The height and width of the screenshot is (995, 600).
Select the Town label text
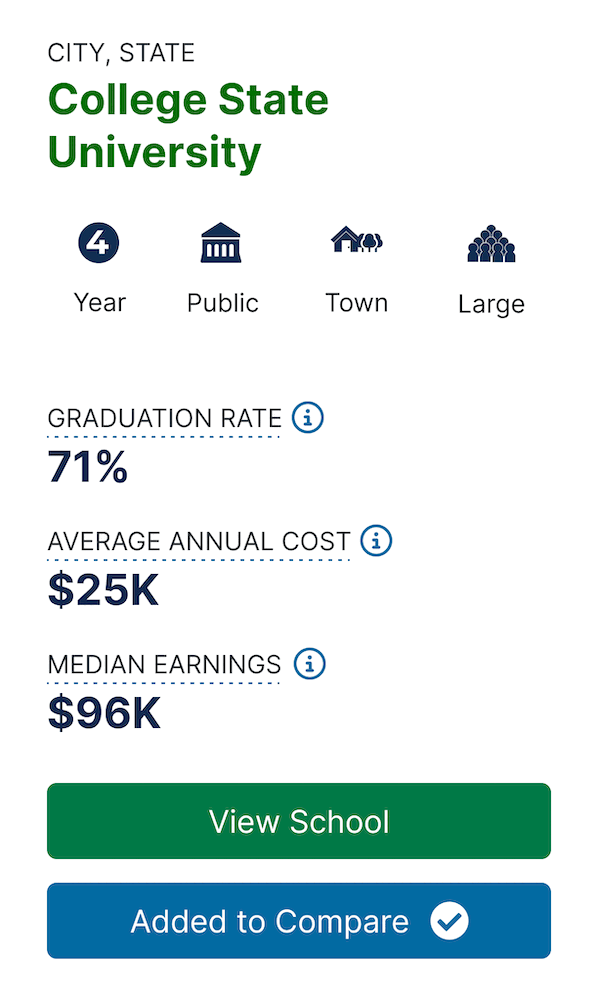click(356, 303)
